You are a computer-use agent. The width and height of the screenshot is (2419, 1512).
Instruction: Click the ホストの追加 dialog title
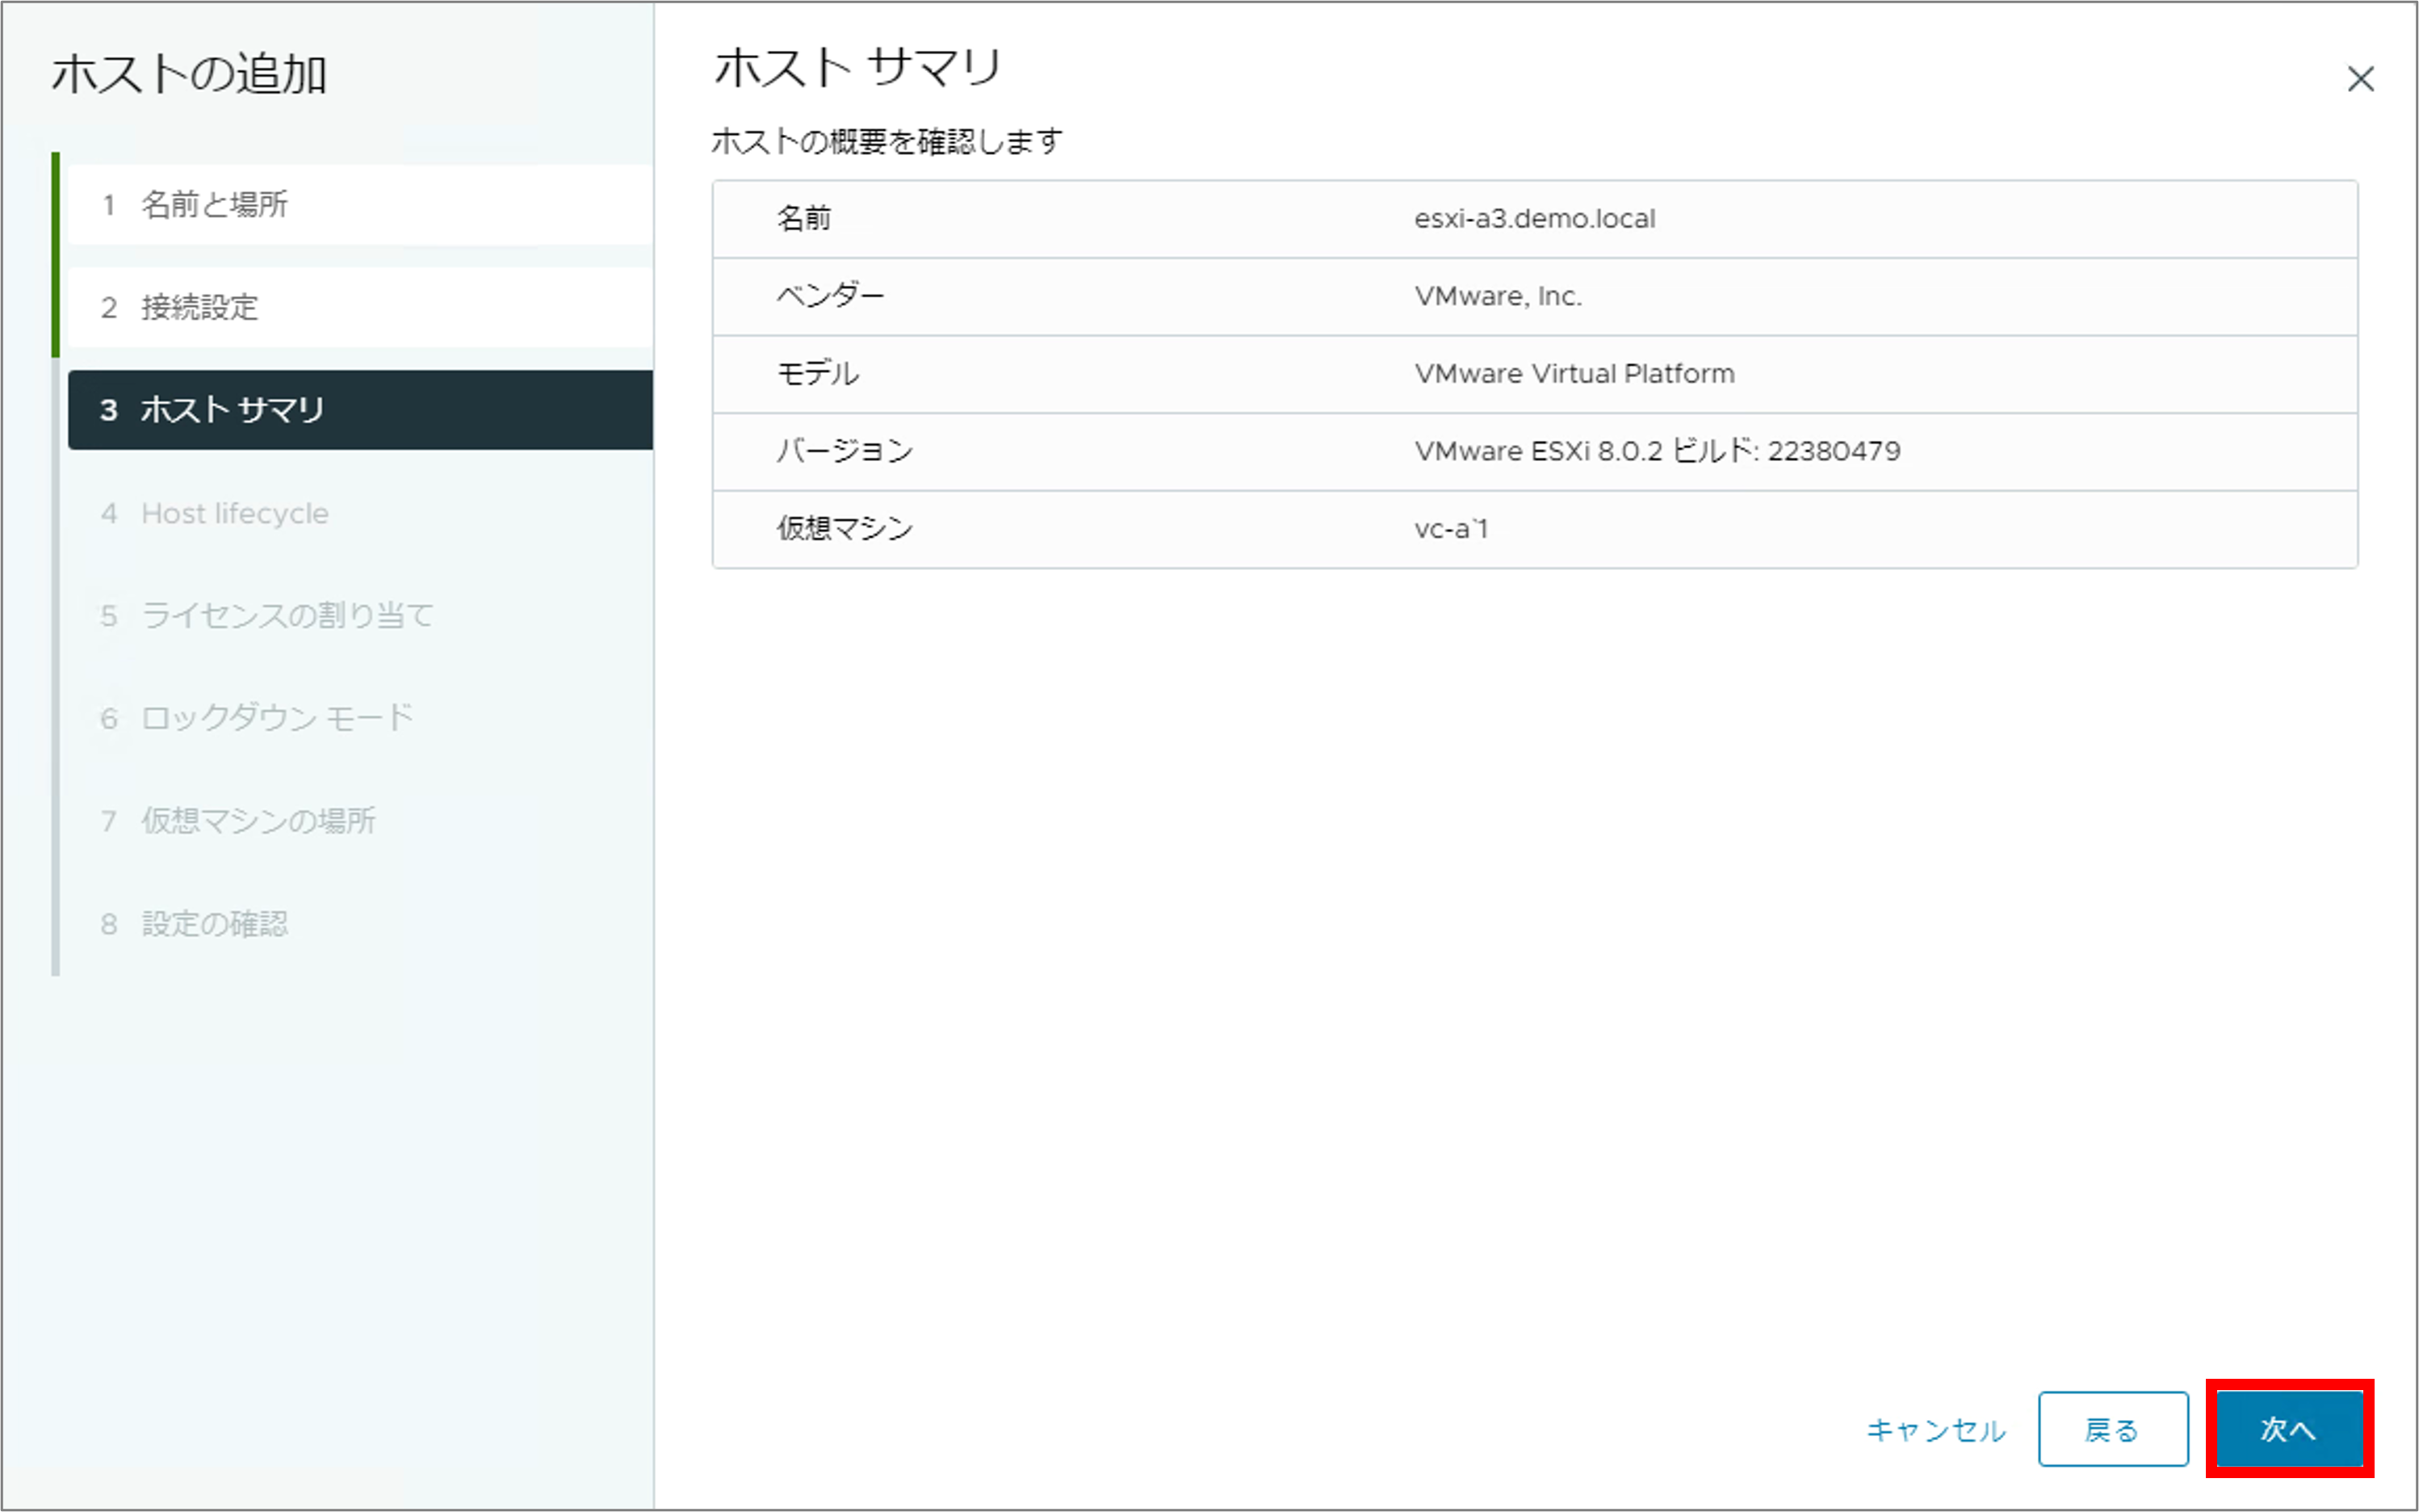click(x=189, y=74)
